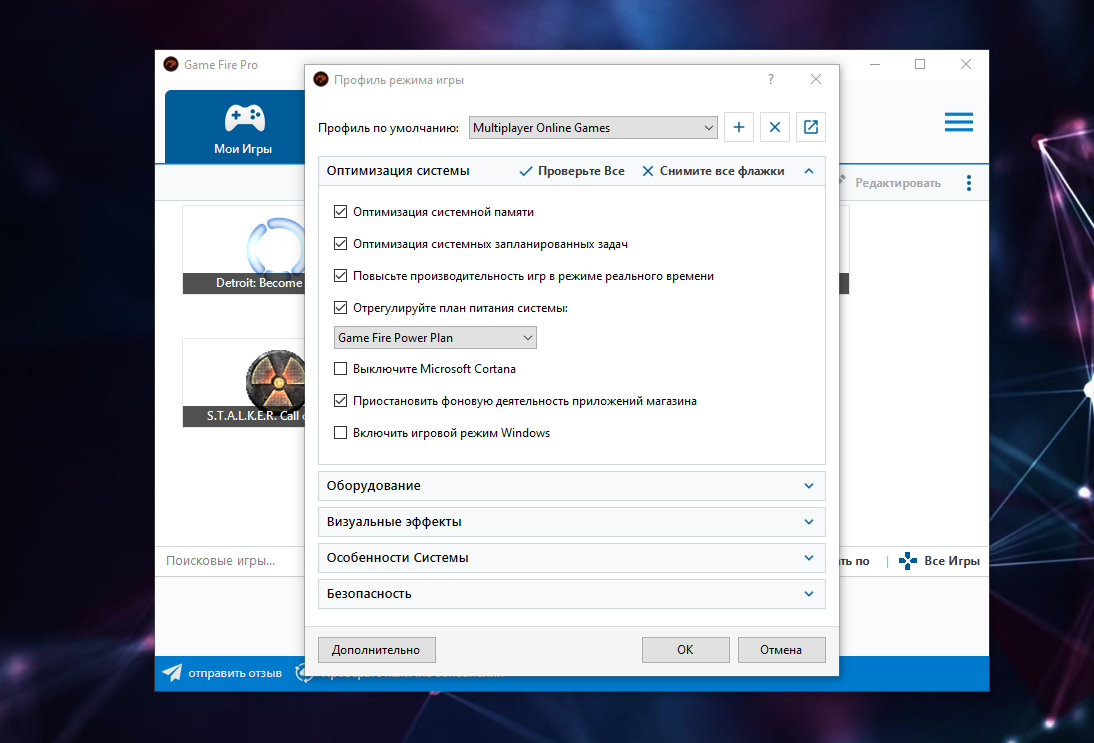
Task: Switch to the Мои Игры tab
Action: [x=235, y=127]
